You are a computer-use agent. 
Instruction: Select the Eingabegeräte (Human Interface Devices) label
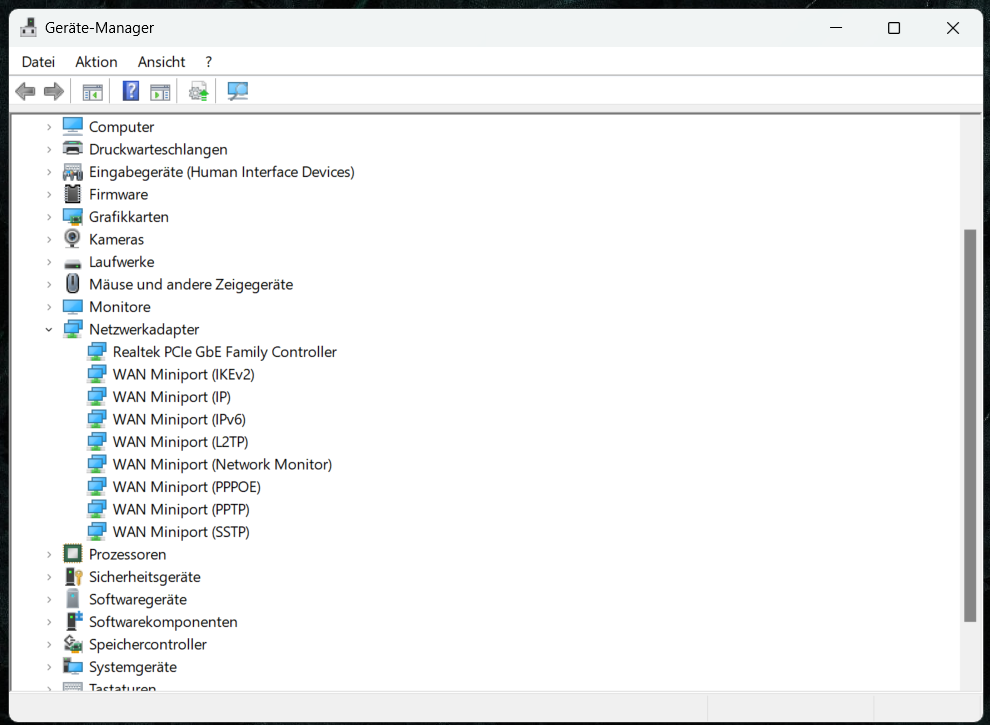tap(222, 172)
